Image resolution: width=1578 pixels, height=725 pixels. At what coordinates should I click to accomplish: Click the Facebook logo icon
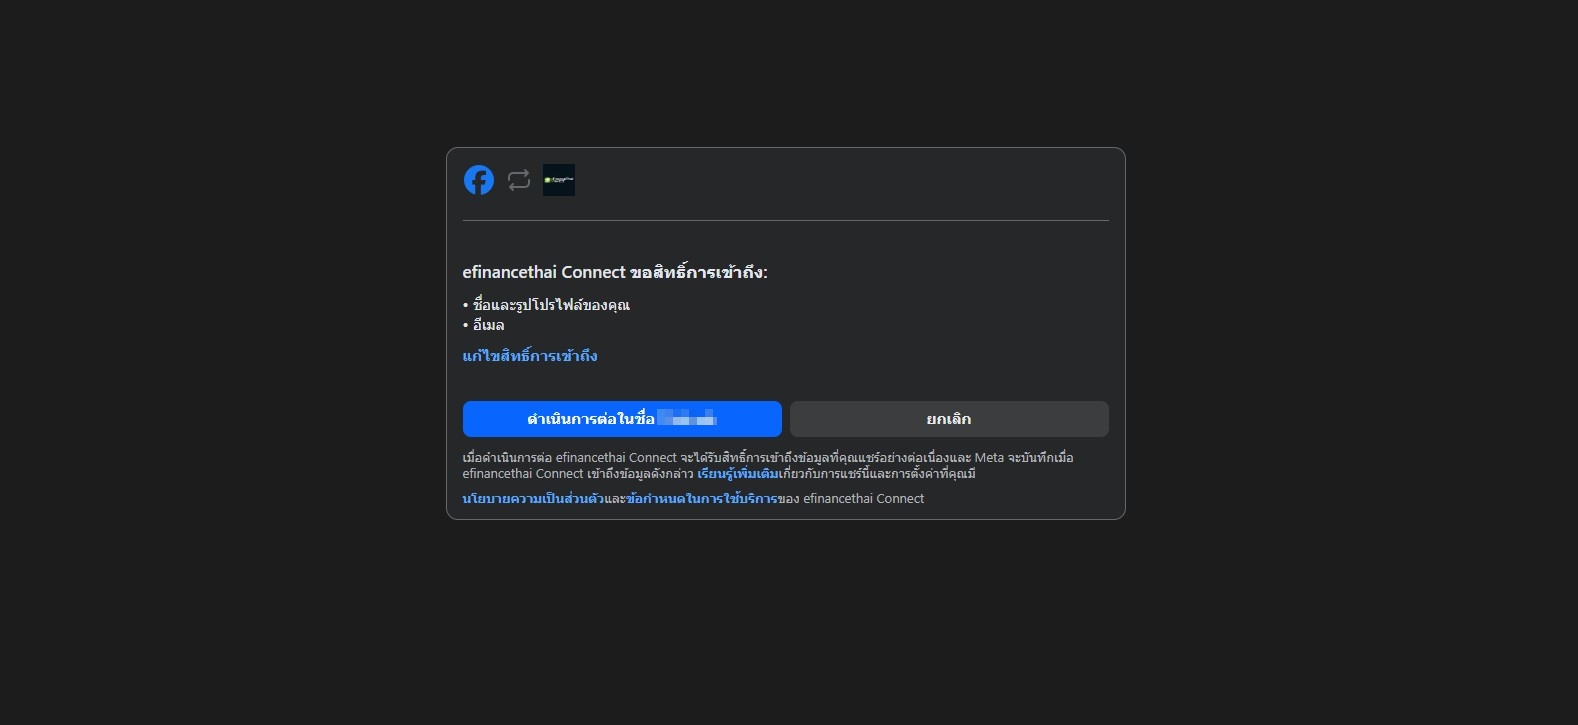479,180
